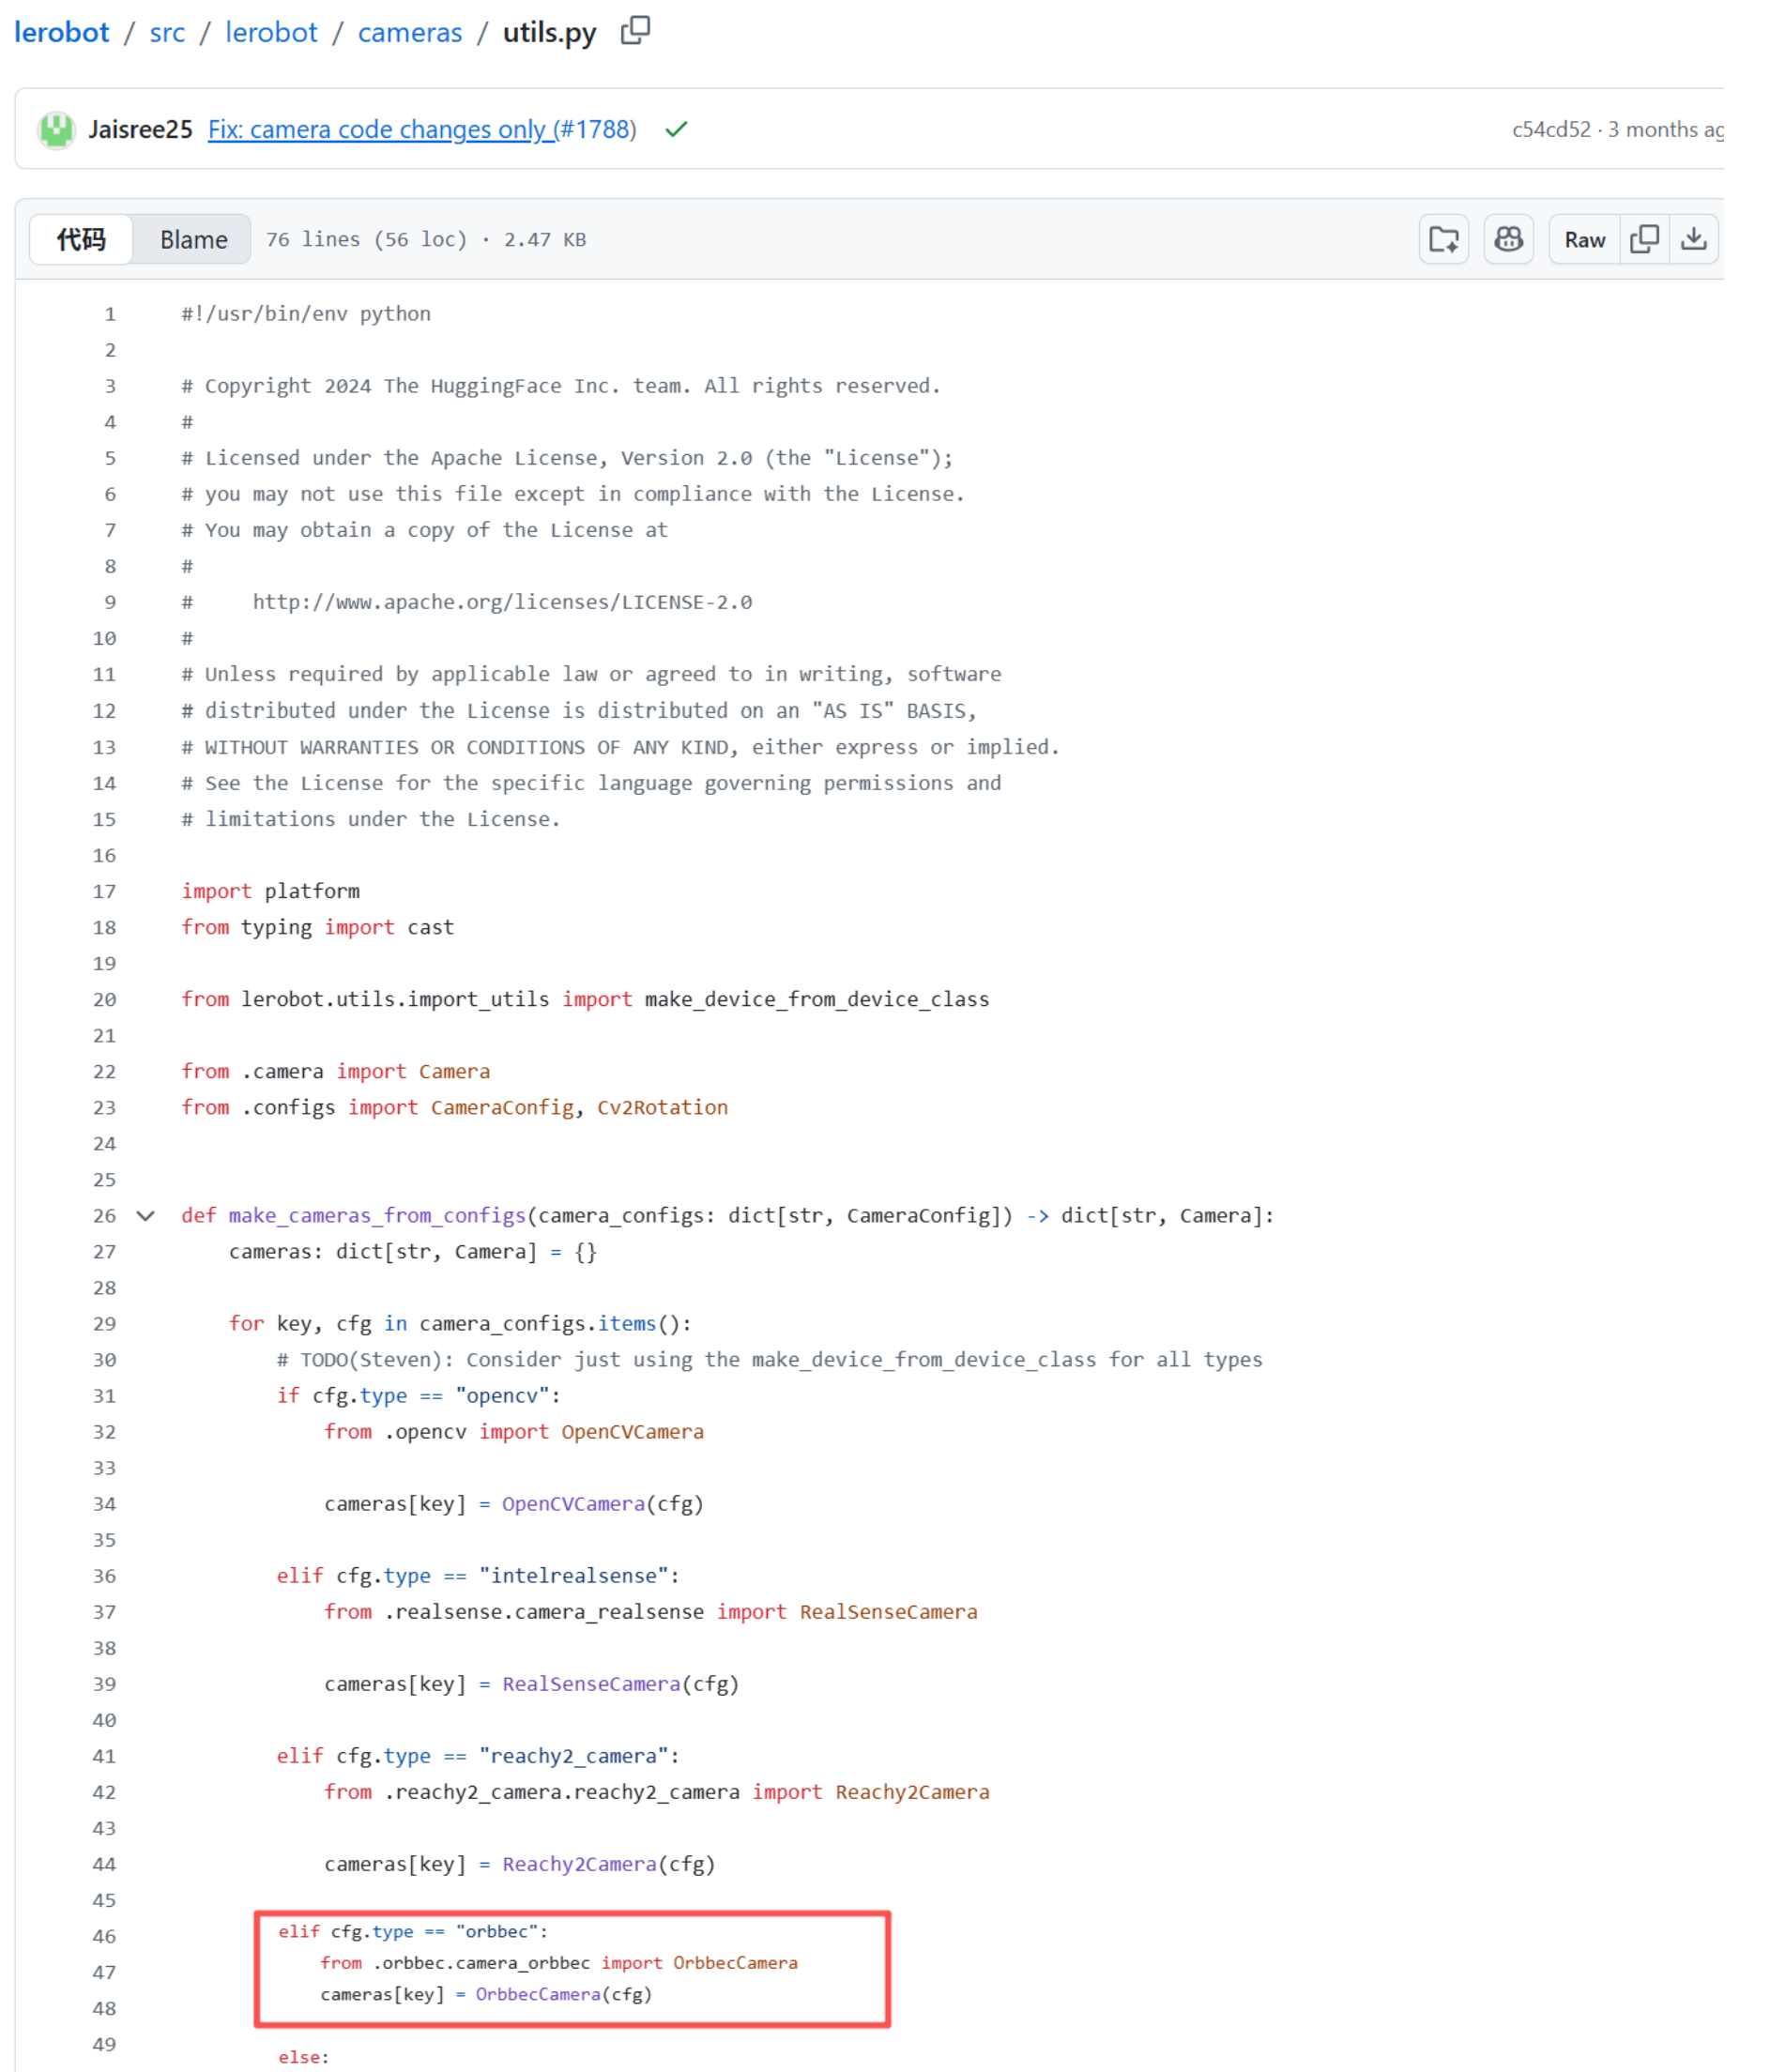Select the 代码 code tab
1770x2072 pixels.
[x=81, y=240]
